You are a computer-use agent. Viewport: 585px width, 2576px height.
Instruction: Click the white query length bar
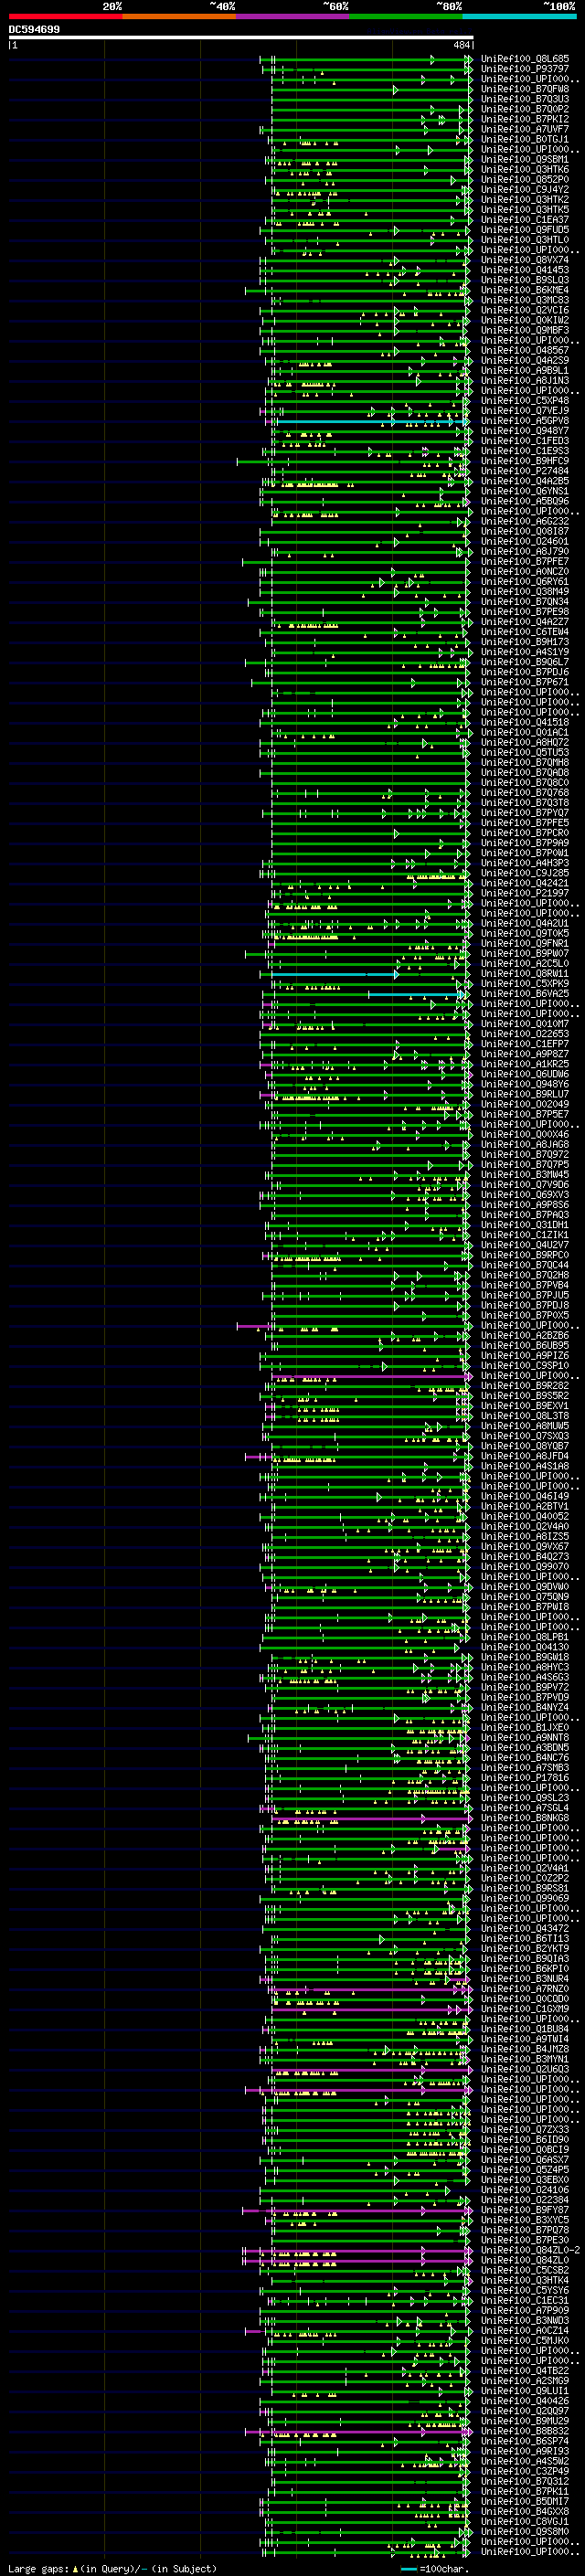click(241, 38)
